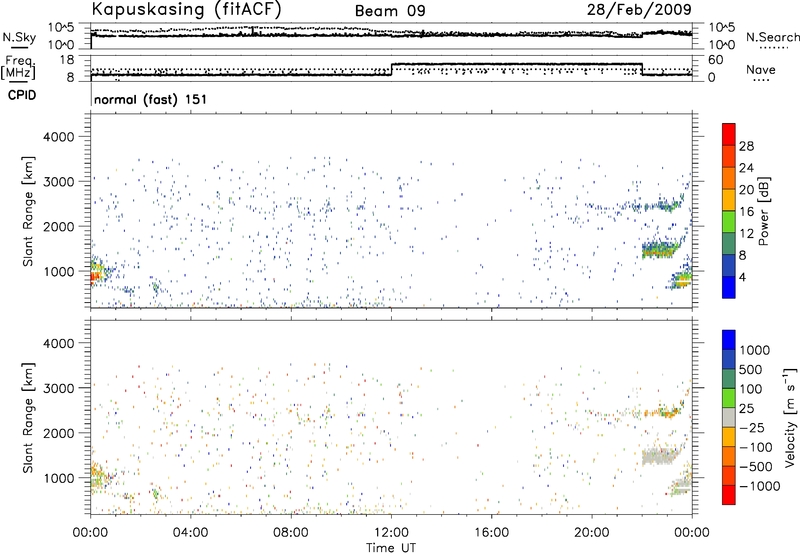Viewport: 800px width, 554px height.
Task: Click the strong red echo near 00:00 in power panel
Action: click(x=94, y=277)
